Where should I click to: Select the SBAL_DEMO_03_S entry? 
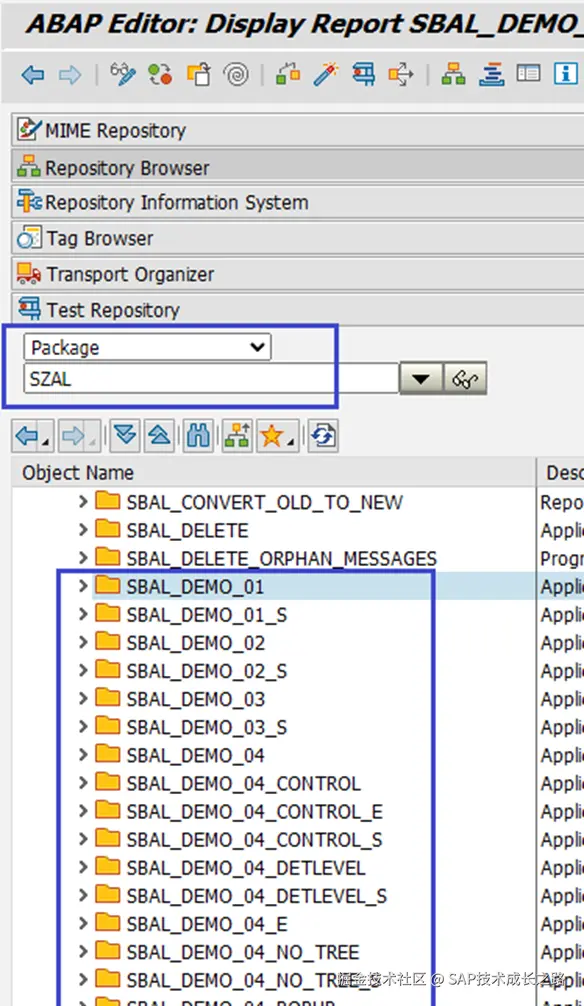pyautogui.click(x=207, y=727)
